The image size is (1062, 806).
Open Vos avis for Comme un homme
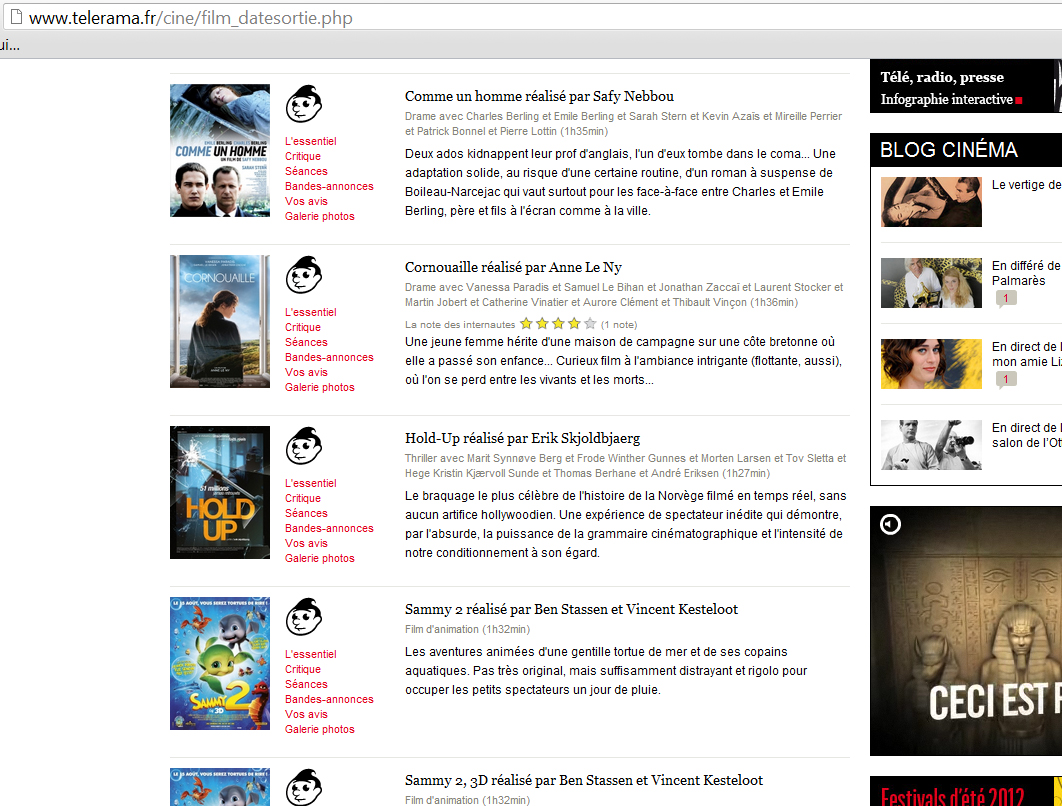pos(306,201)
